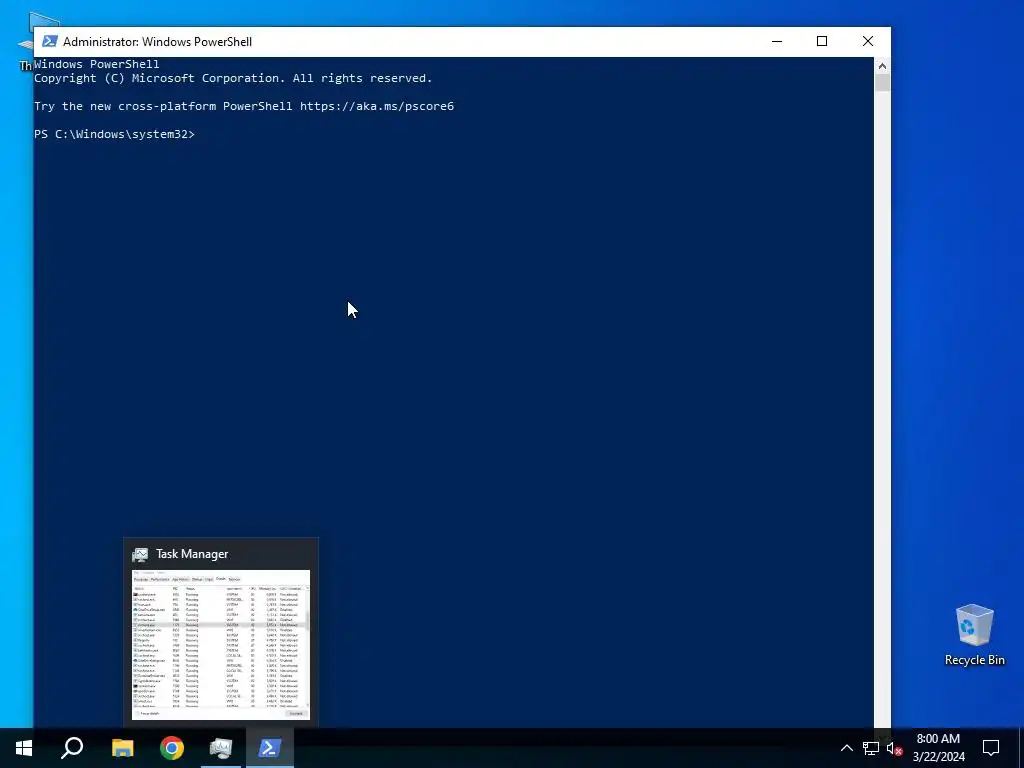1024x768 pixels.
Task: Launch Google Chrome from the taskbar
Action: click(x=172, y=748)
